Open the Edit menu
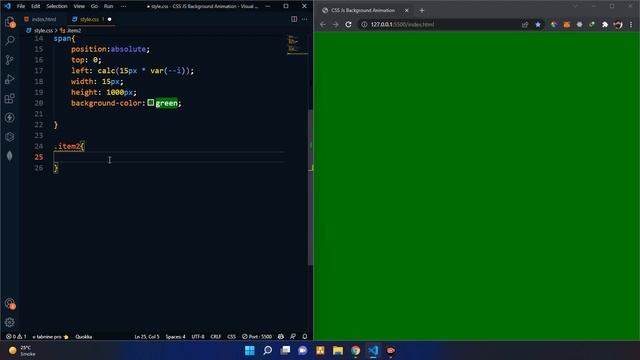 tap(36, 6)
